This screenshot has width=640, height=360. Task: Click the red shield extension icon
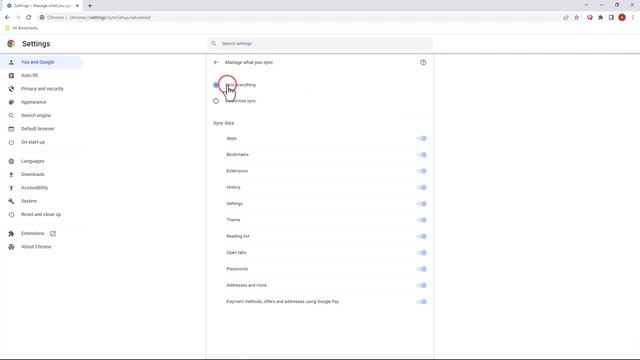tap(590, 18)
